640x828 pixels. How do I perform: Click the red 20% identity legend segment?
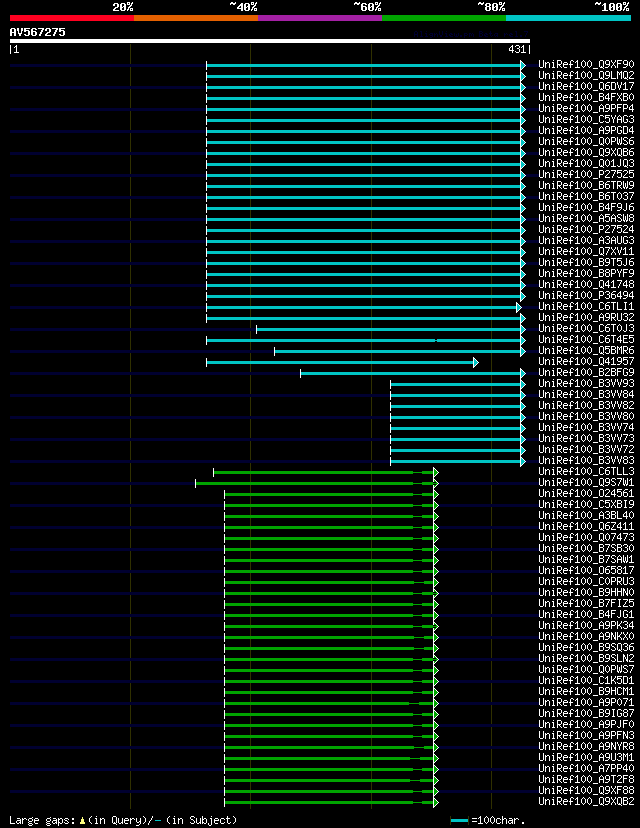pos(72,18)
